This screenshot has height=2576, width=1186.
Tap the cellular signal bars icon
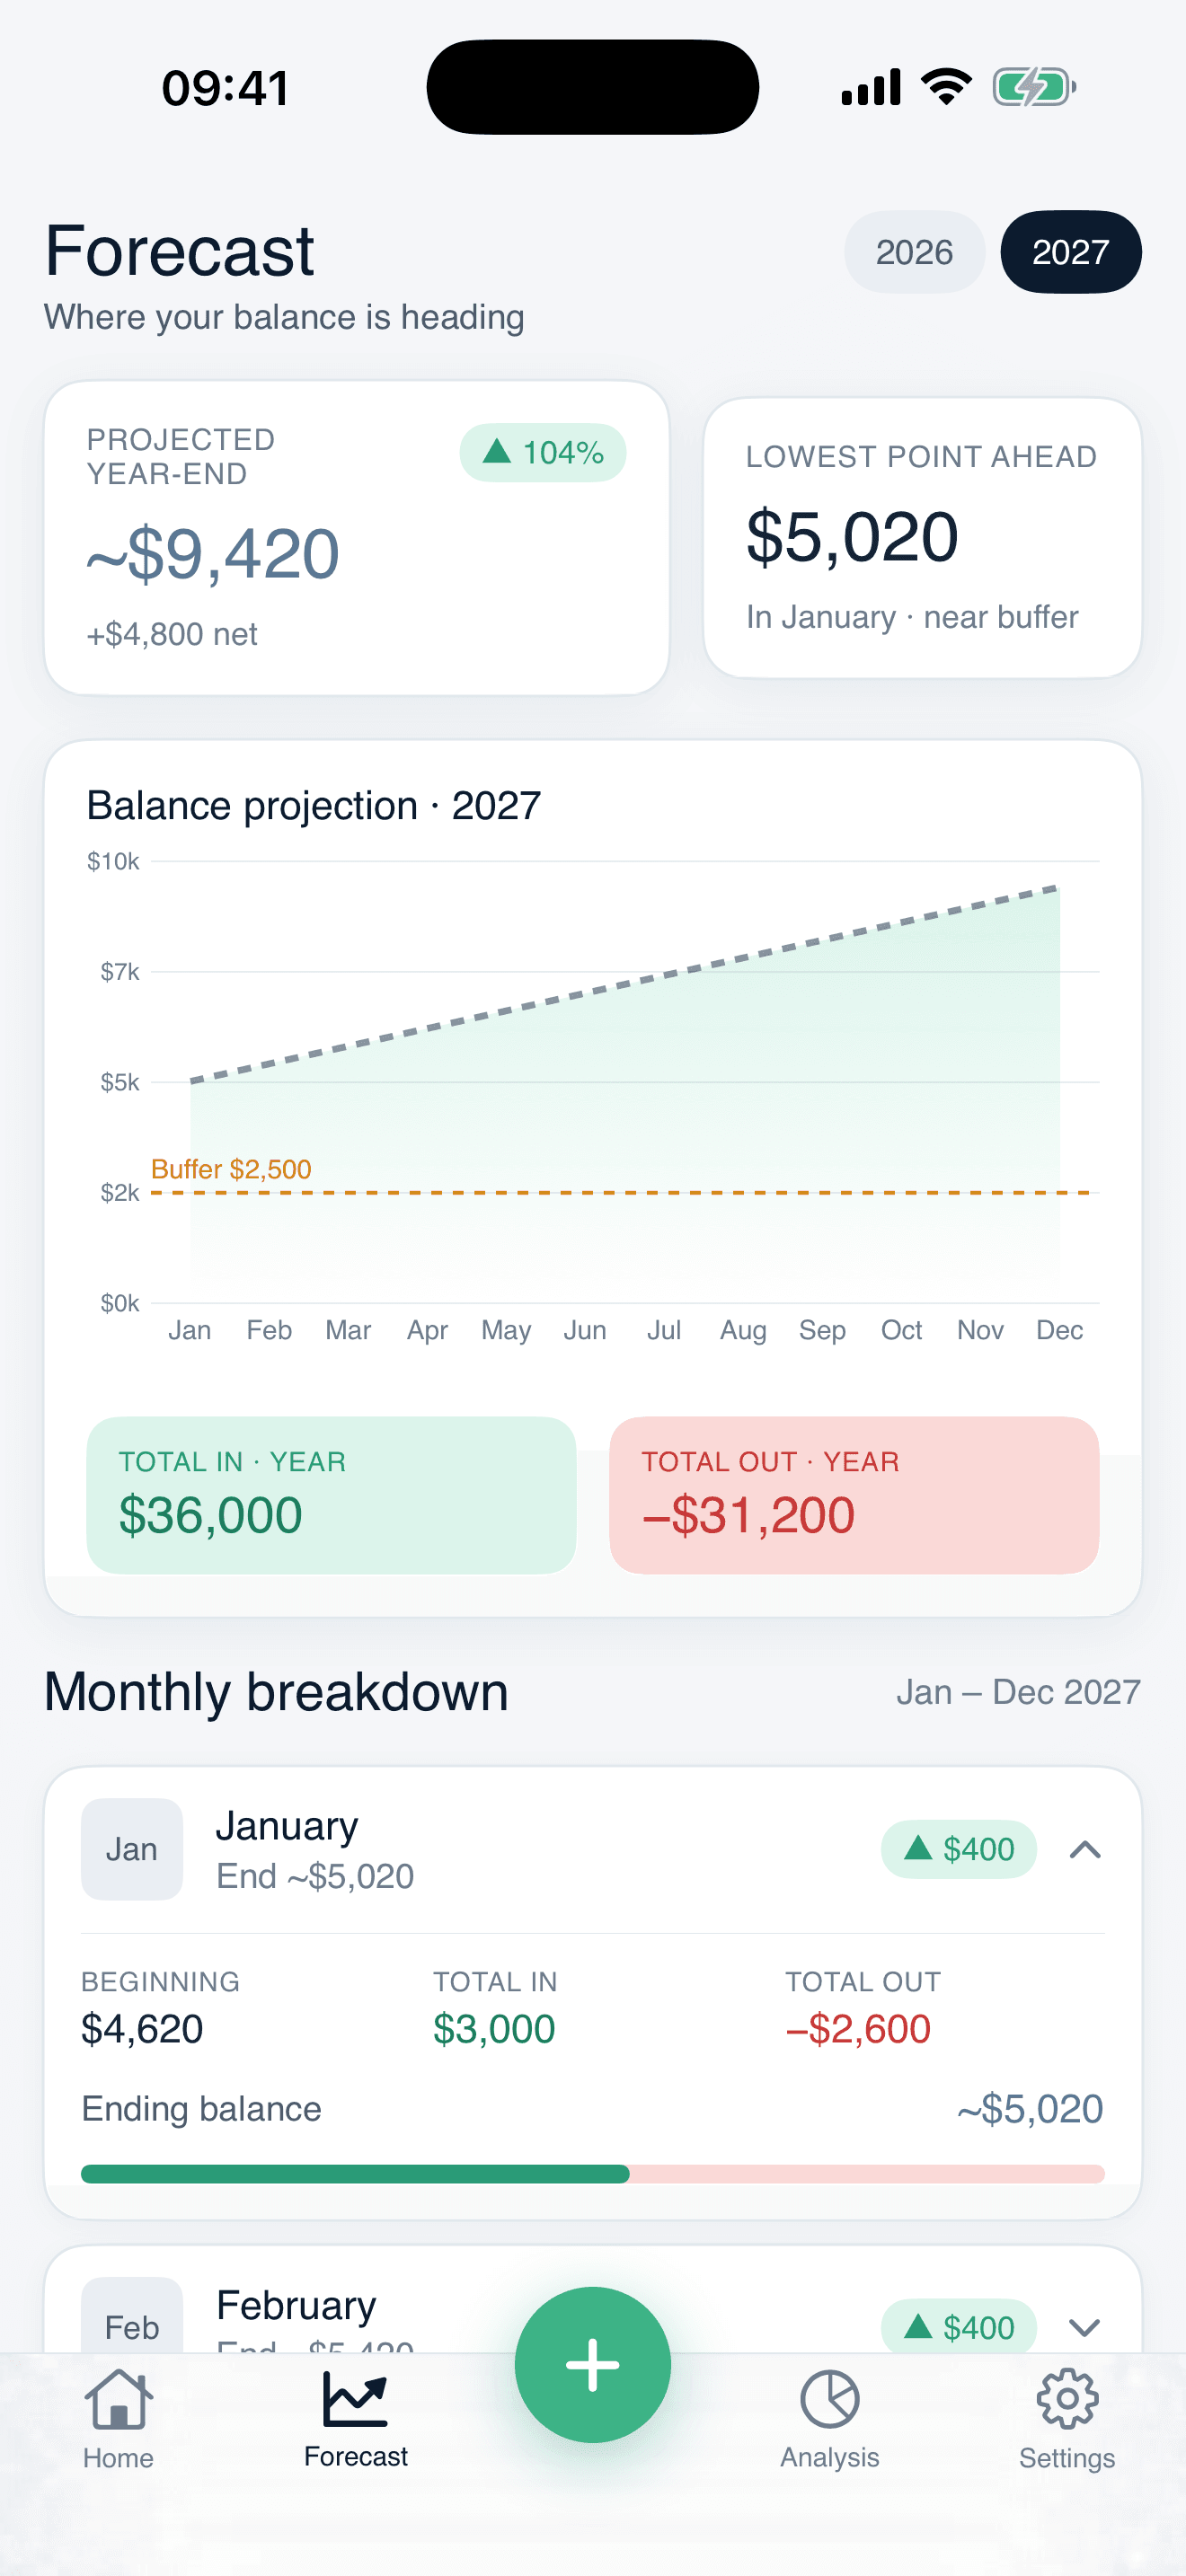pos(871,87)
